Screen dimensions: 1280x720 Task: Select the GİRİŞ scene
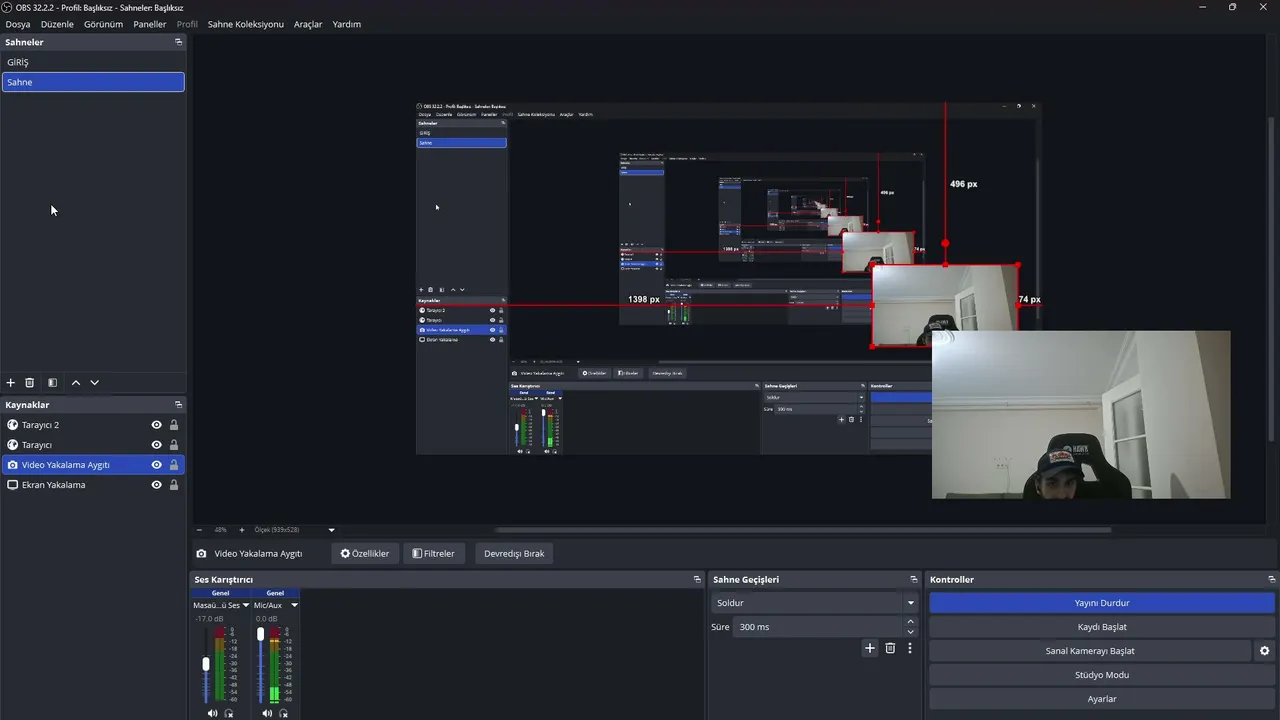(93, 62)
